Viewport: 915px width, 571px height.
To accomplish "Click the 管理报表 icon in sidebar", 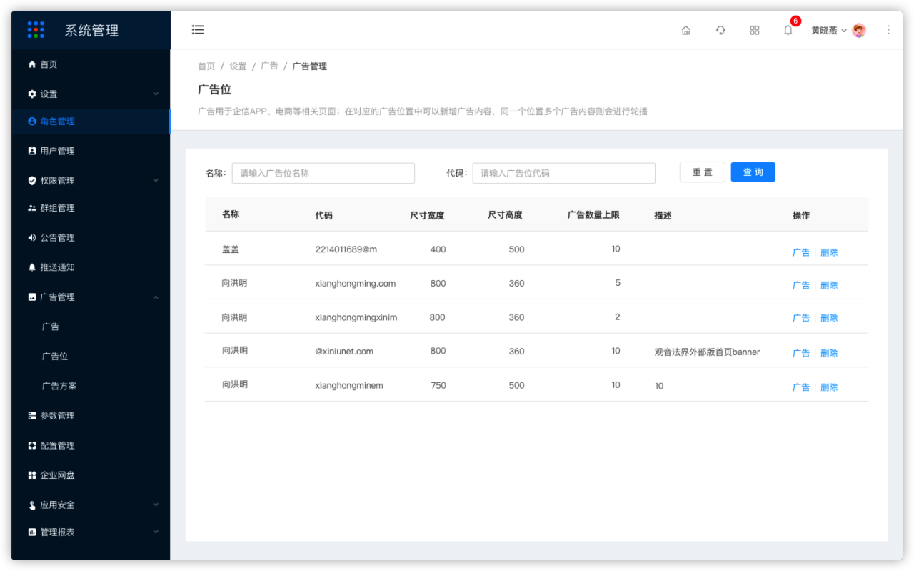I will [x=32, y=532].
